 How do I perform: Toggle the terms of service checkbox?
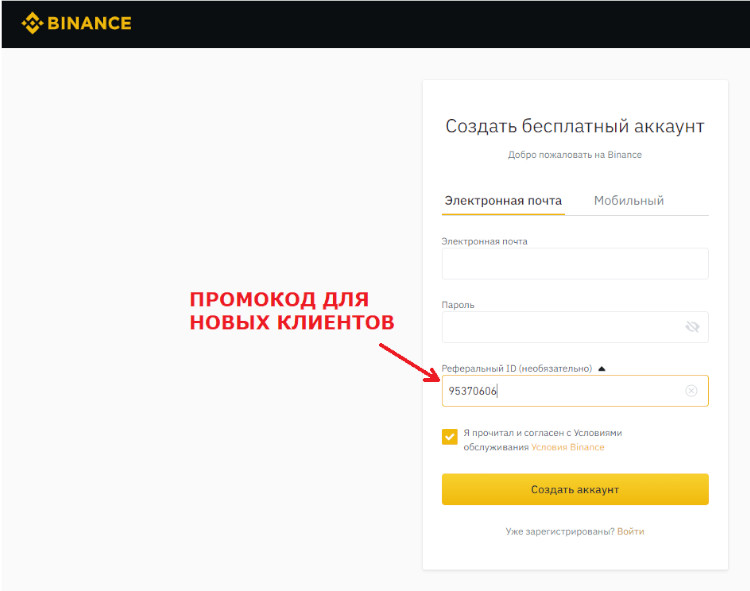(x=450, y=437)
